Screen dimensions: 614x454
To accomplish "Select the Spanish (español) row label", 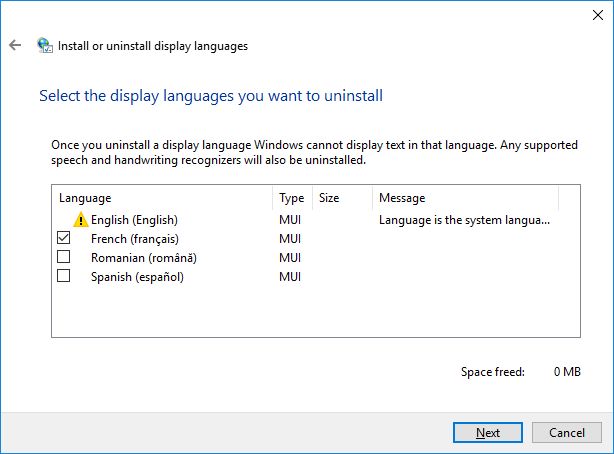I will [x=137, y=277].
